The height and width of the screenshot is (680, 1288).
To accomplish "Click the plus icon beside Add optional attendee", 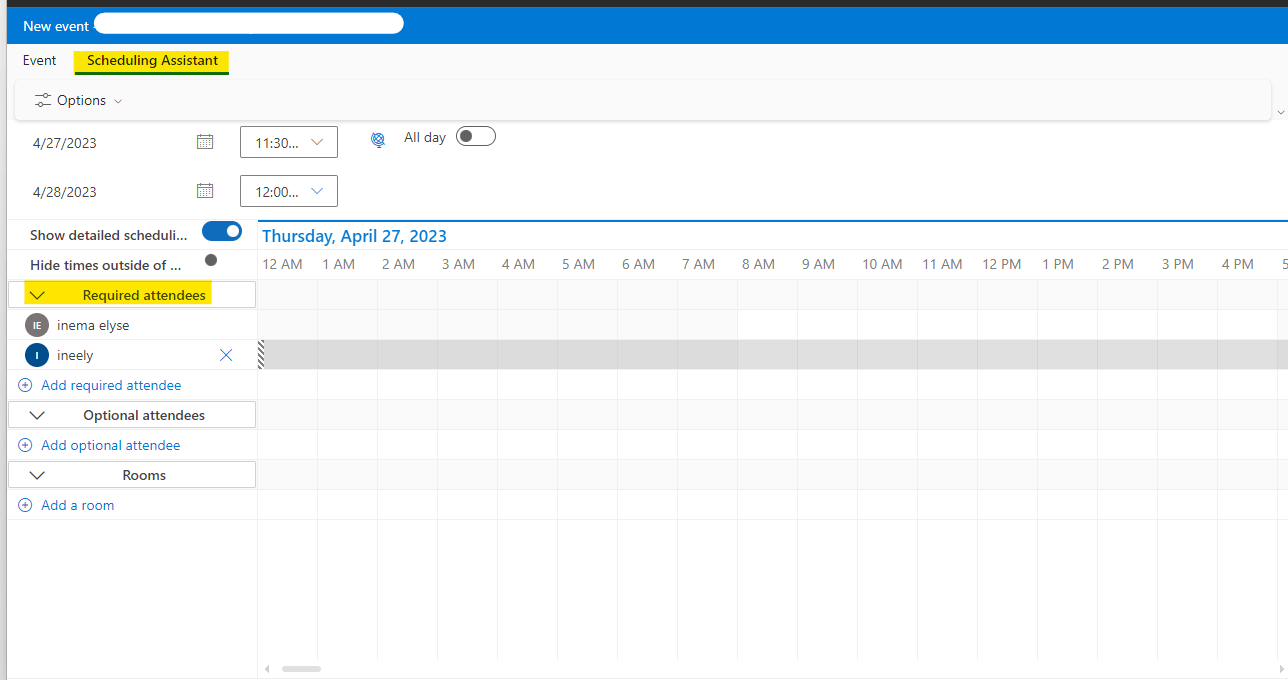I will tap(26, 445).
